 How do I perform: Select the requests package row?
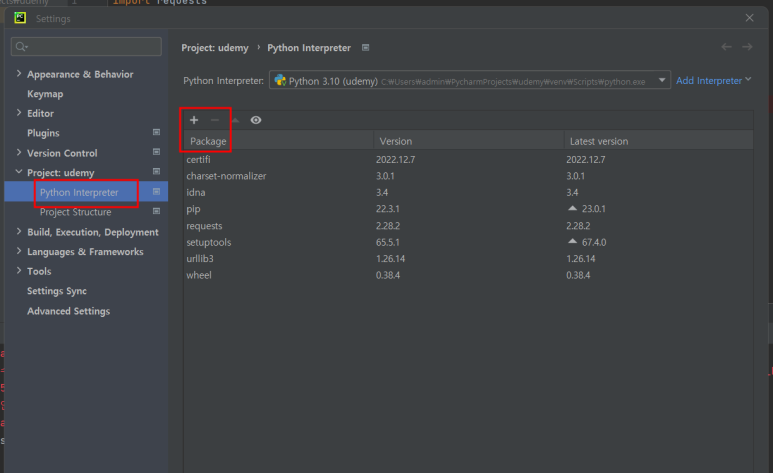(x=468, y=225)
